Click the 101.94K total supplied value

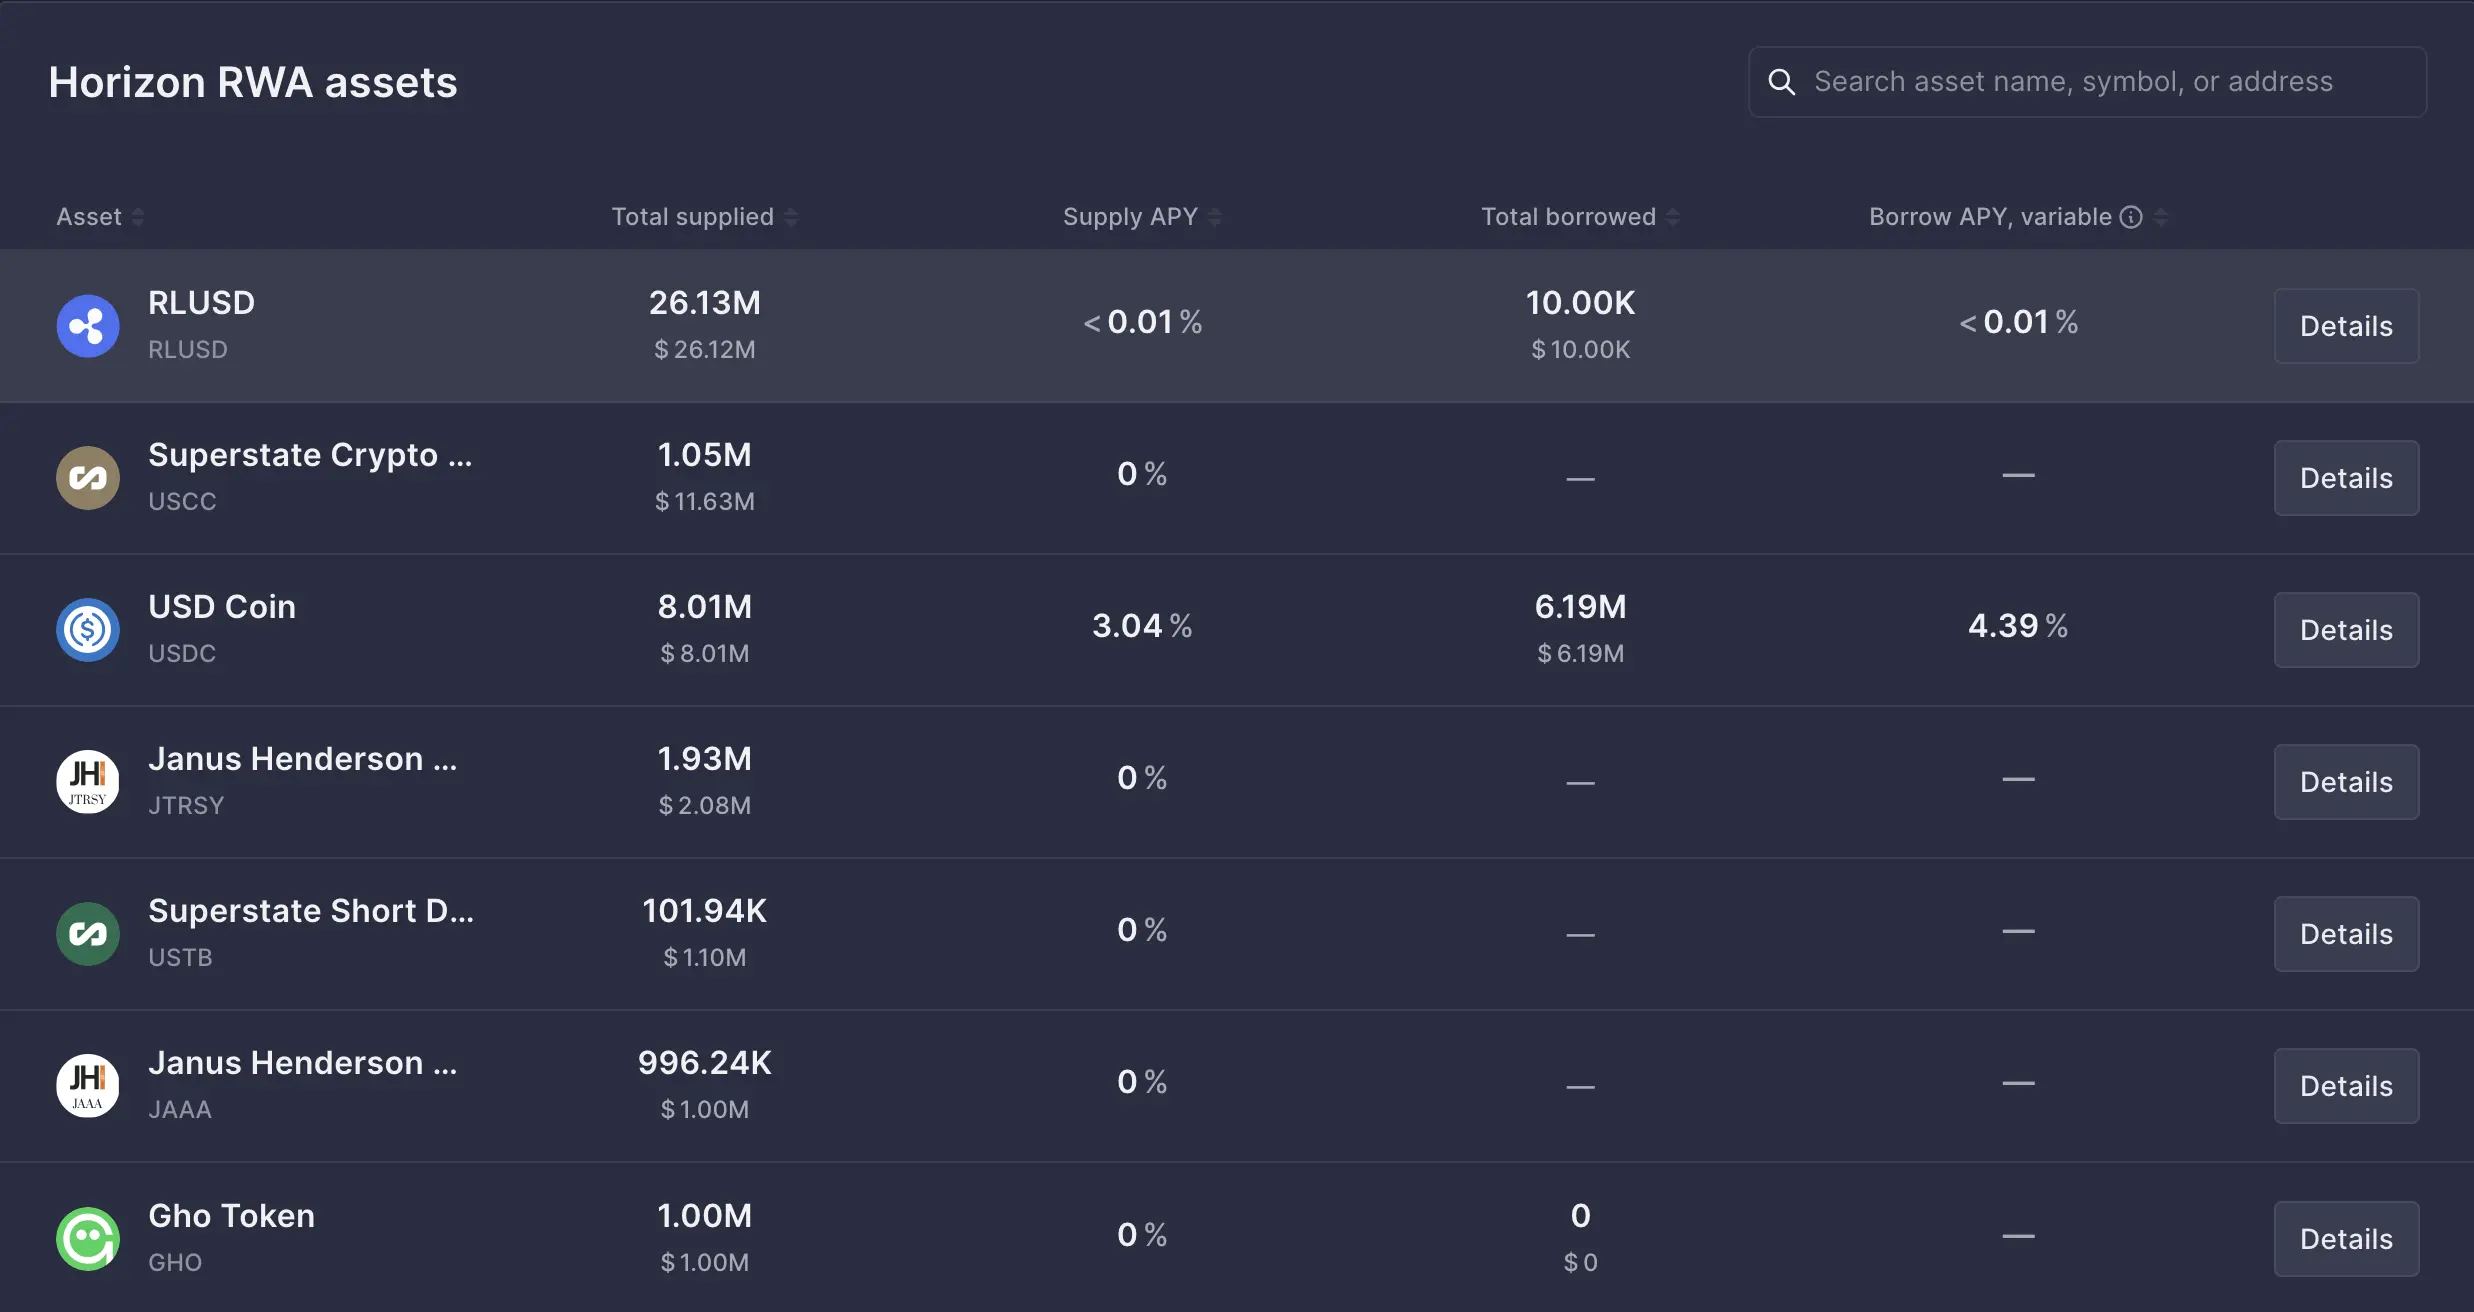pyautogui.click(x=705, y=911)
